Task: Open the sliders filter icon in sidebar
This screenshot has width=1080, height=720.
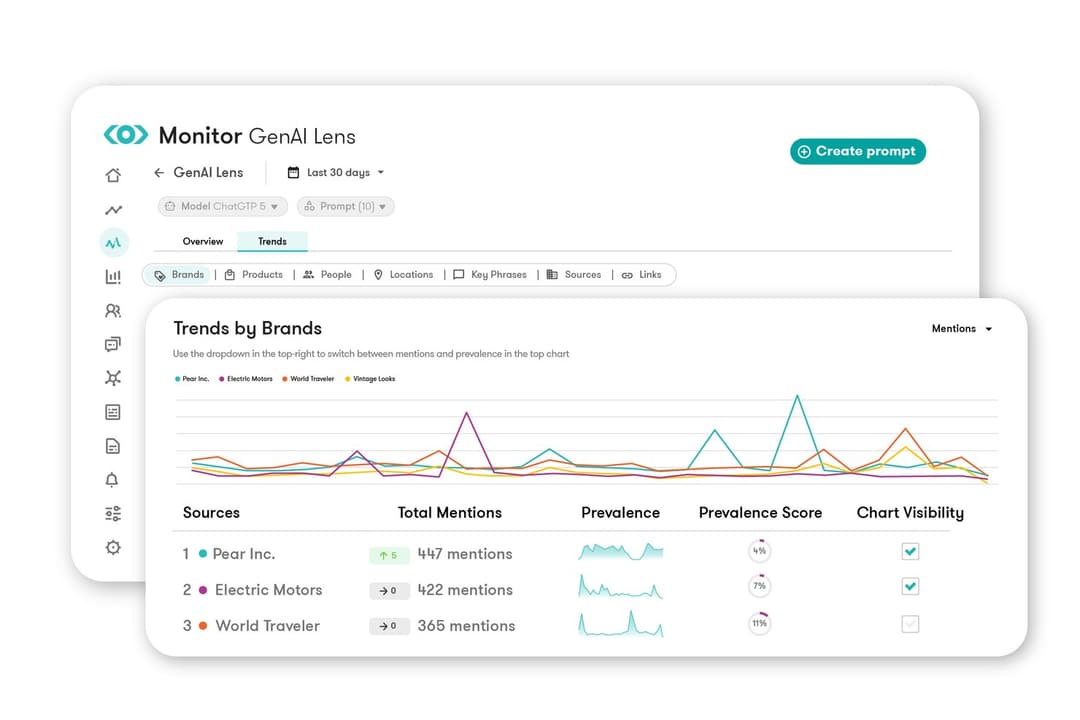Action: pos(113,513)
